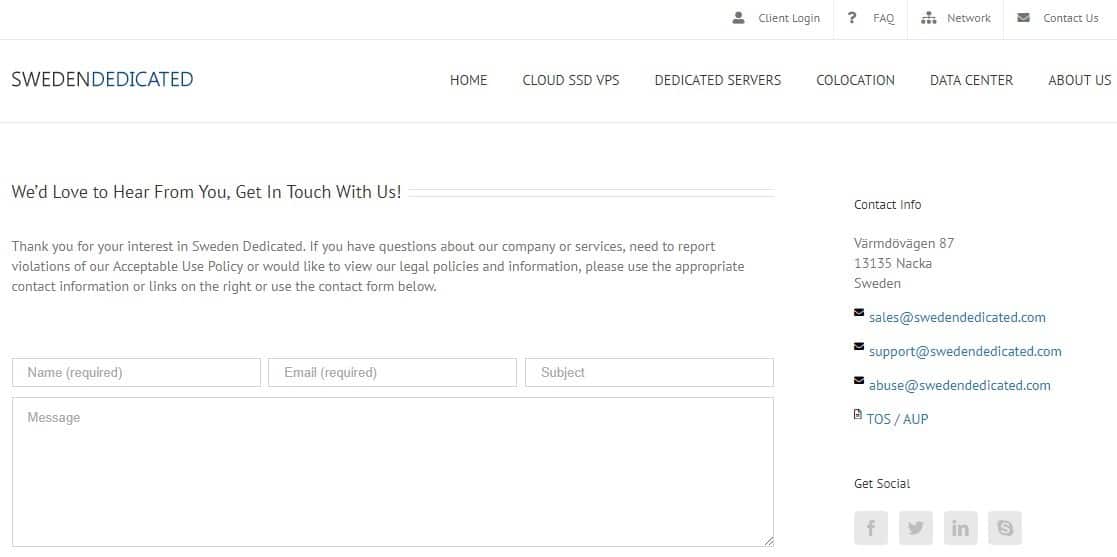This screenshot has height=557, width=1117.
Task: Click the 'We'd Love to Hear From You' heading
Action: (x=207, y=192)
